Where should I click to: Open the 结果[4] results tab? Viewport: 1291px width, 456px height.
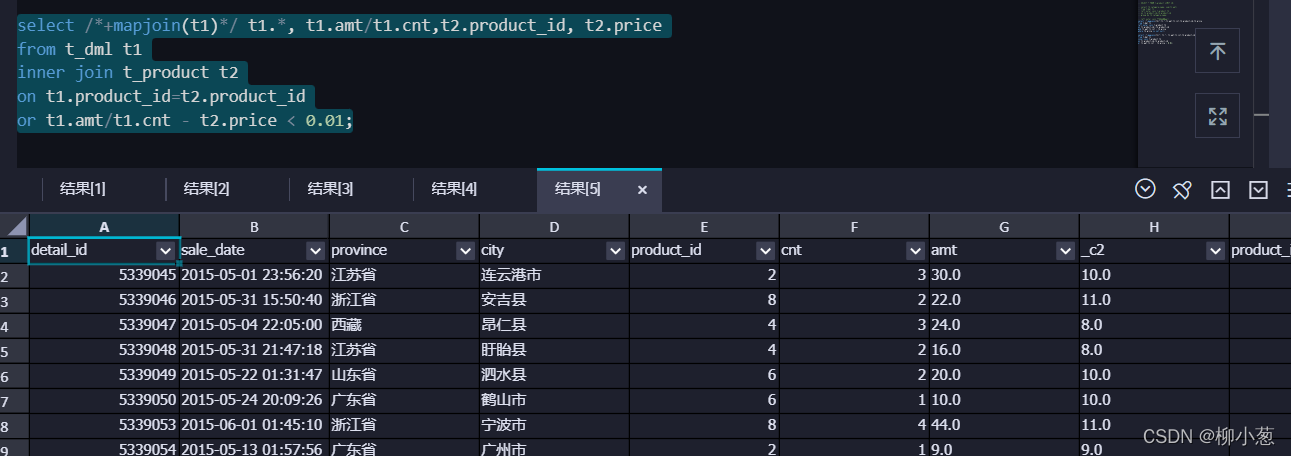454,189
